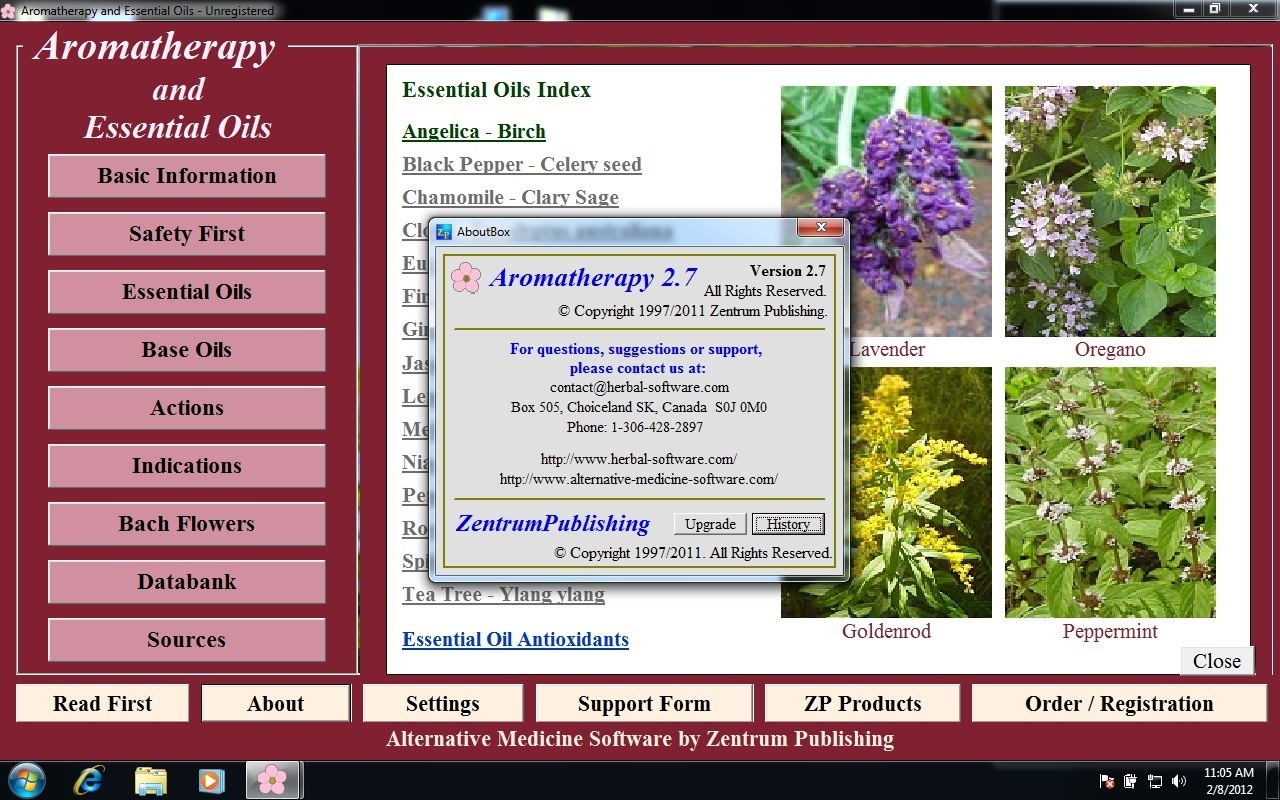Open the Support Form

(644, 703)
